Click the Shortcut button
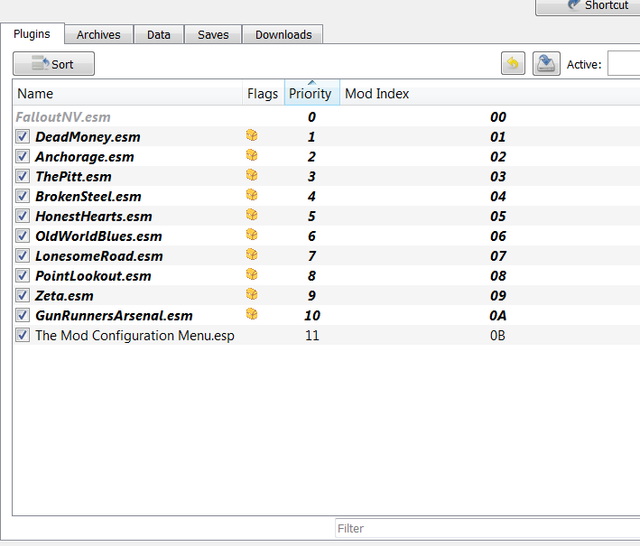640x546 pixels. point(588,7)
